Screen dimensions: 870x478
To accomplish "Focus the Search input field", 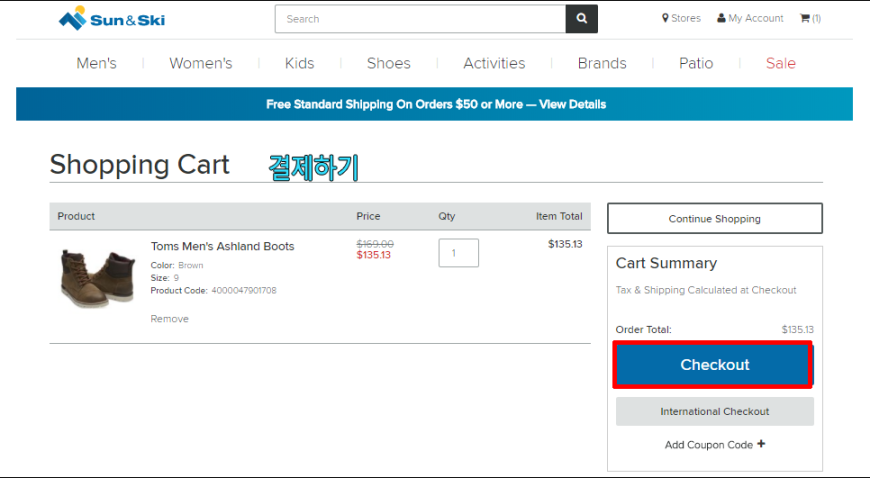I will (x=421, y=19).
